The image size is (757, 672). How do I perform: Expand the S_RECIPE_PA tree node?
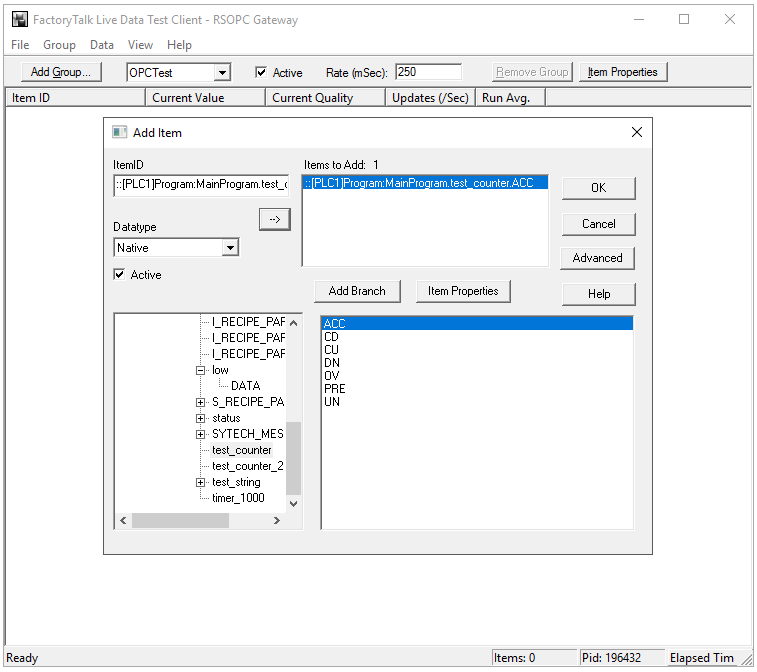pos(200,402)
